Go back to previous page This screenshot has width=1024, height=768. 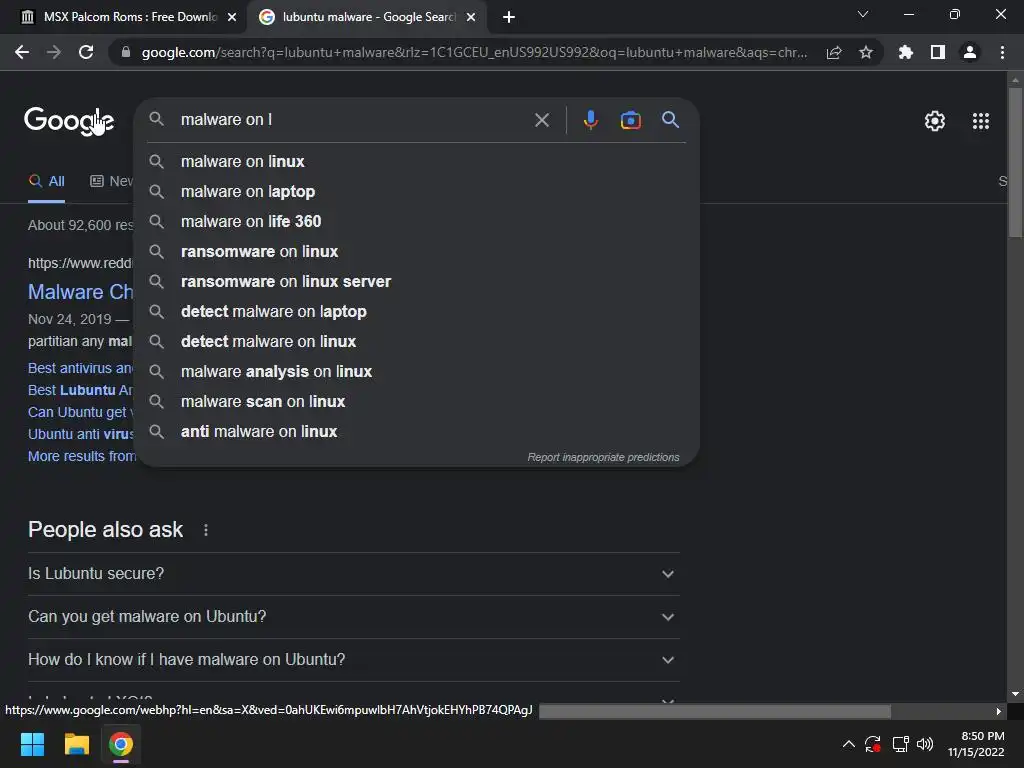pyautogui.click(x=22, y=52)
